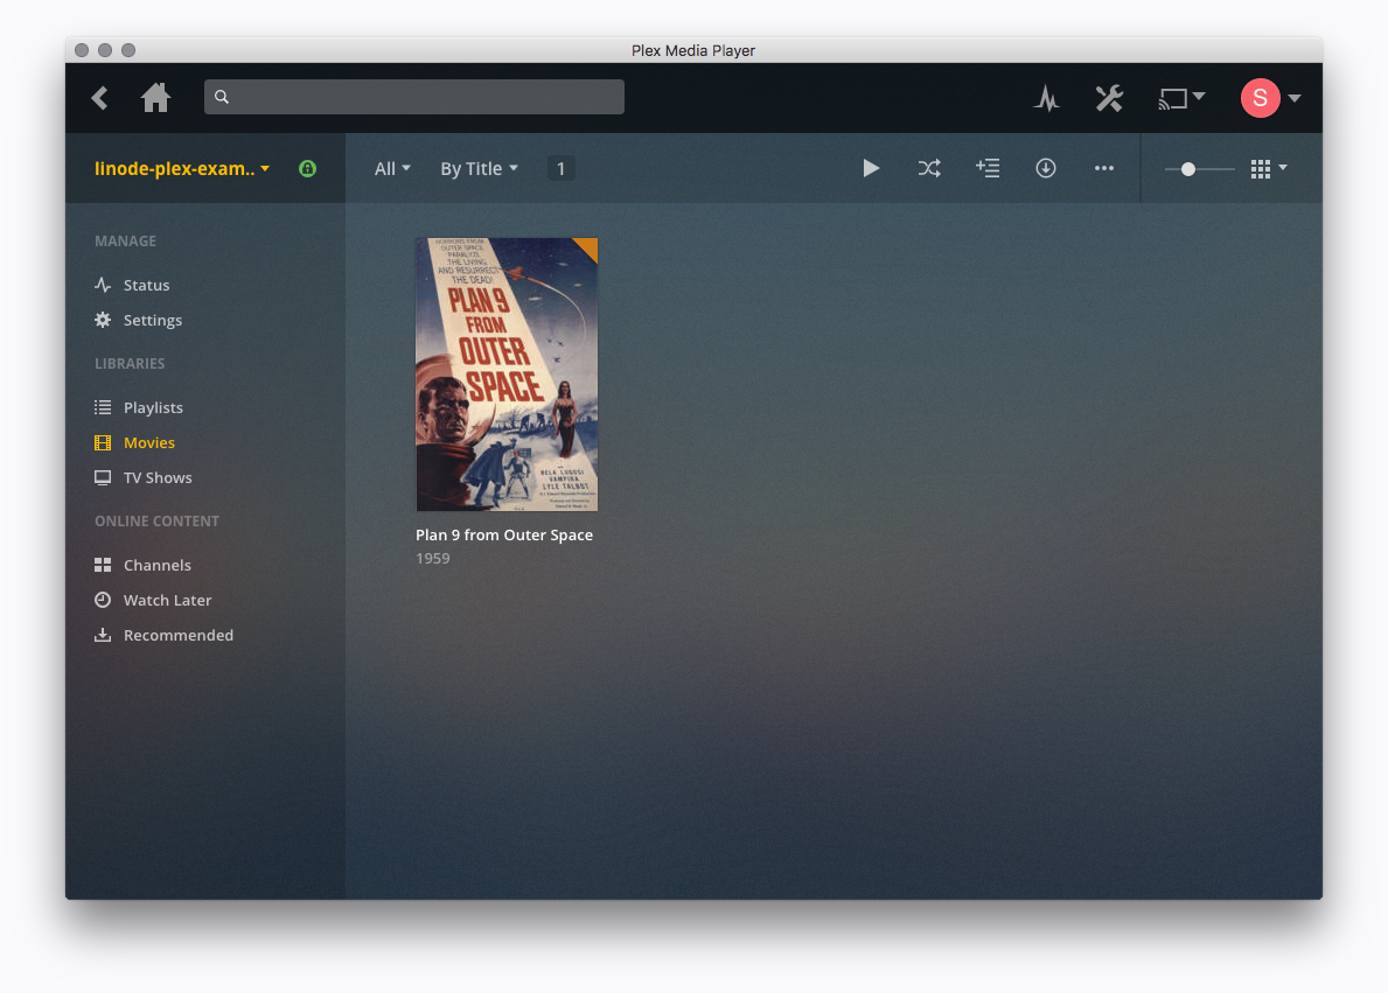1388x993 pixels.
Task: Navigate home with the house icon
Action: point(156,97)
